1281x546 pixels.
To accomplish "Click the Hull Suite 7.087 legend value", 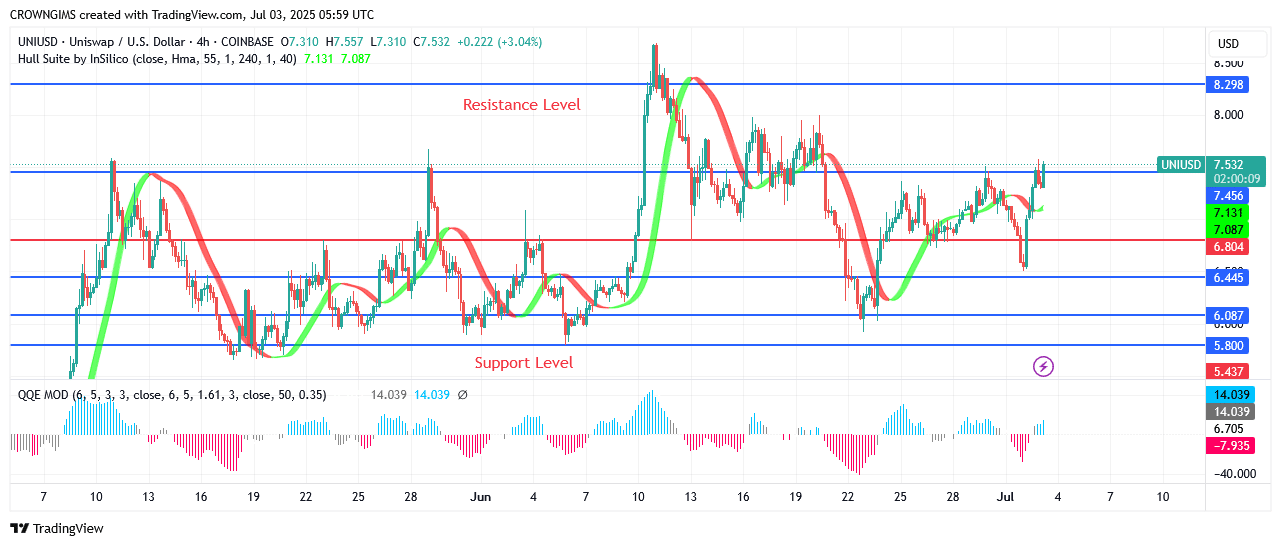I will [x=356, y=59].
